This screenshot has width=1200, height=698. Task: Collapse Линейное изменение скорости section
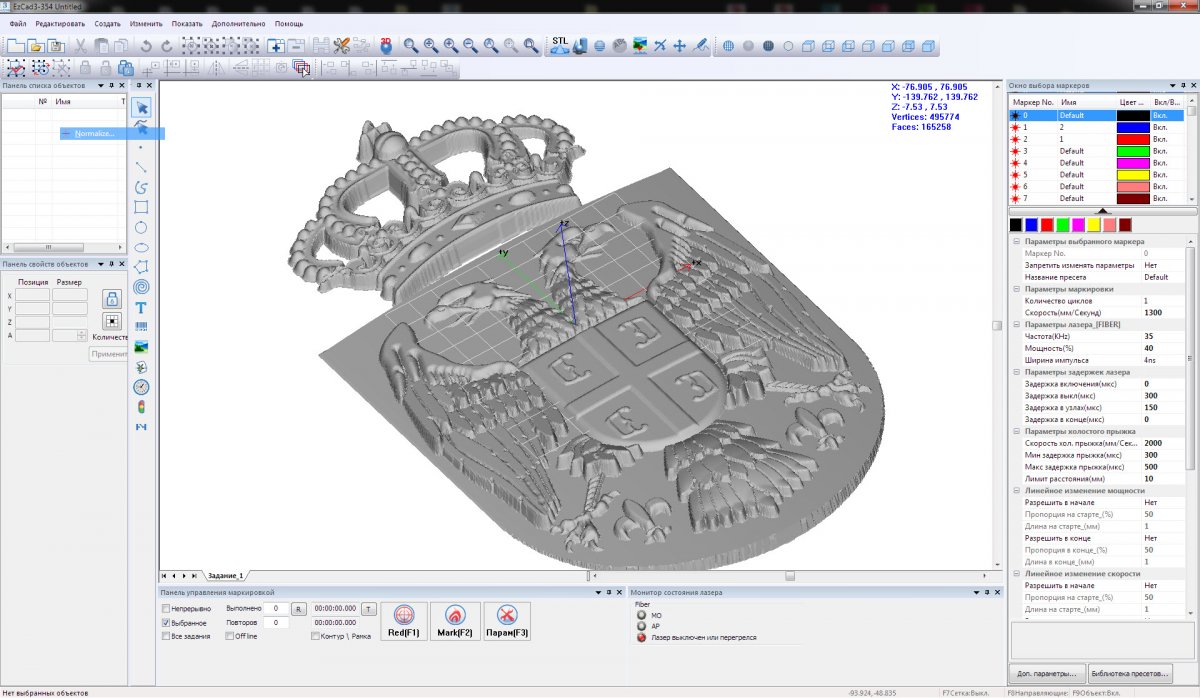point(1017,574)
